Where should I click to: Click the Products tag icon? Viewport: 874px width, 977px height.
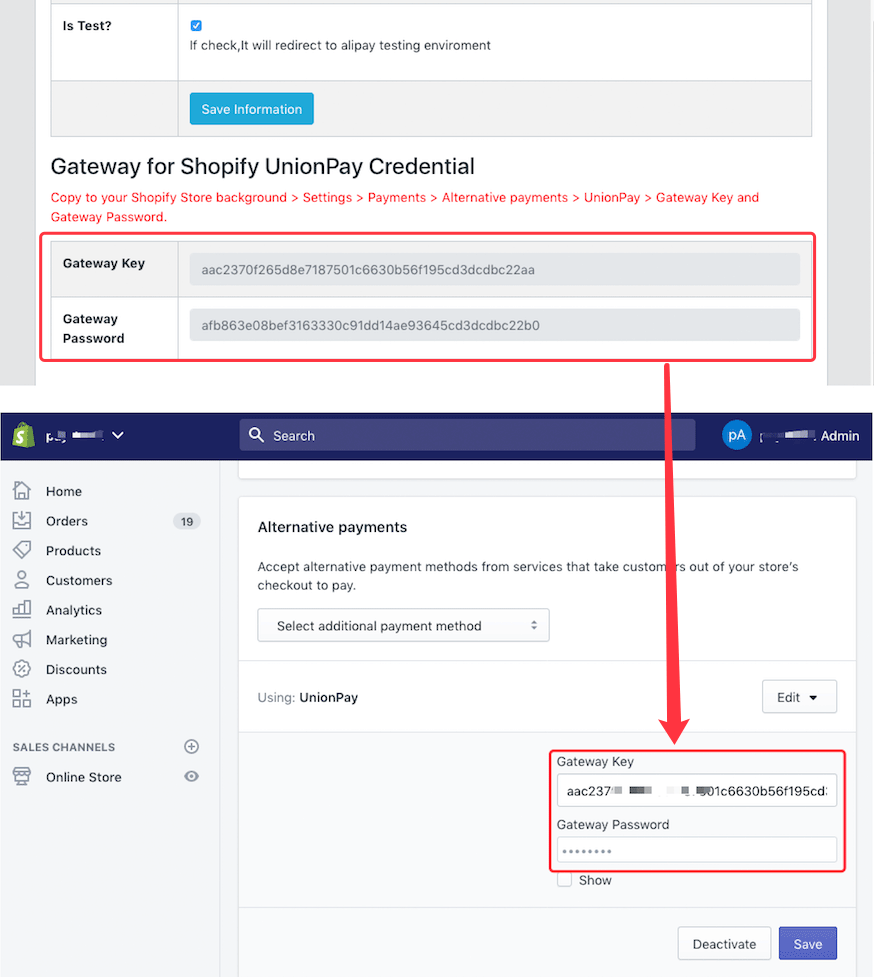(x=22, y=551)
